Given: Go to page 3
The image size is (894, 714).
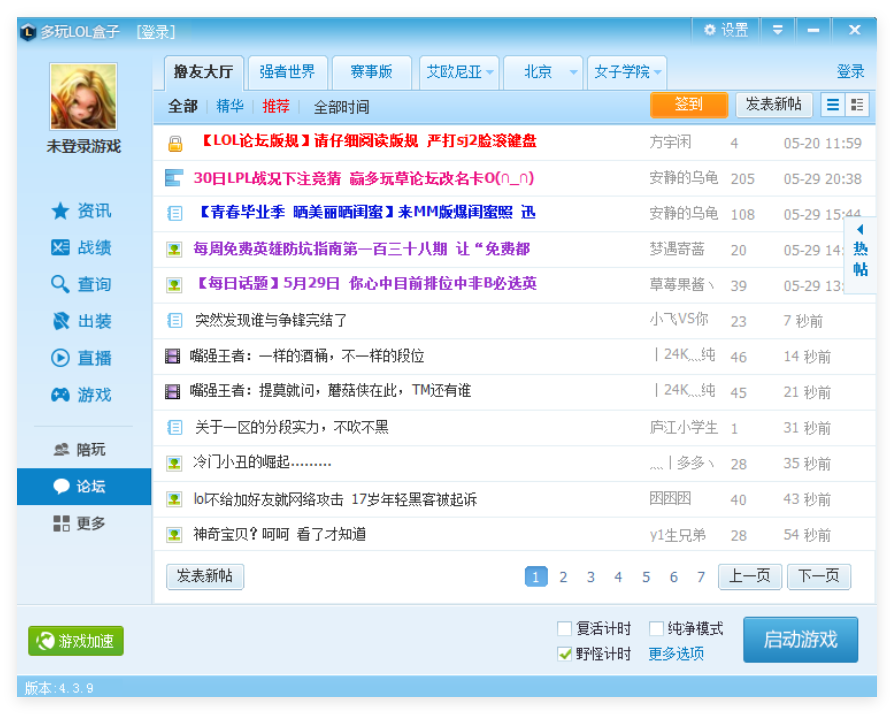Looking at the screenshot, I should tap(591, 577).
